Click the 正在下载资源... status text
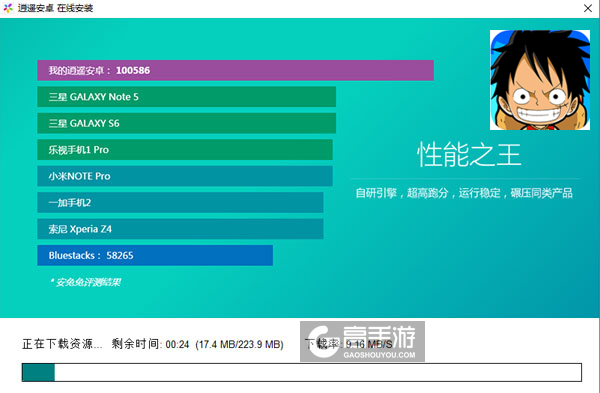Viewport: 600px width, 393px height. (62, 344)
